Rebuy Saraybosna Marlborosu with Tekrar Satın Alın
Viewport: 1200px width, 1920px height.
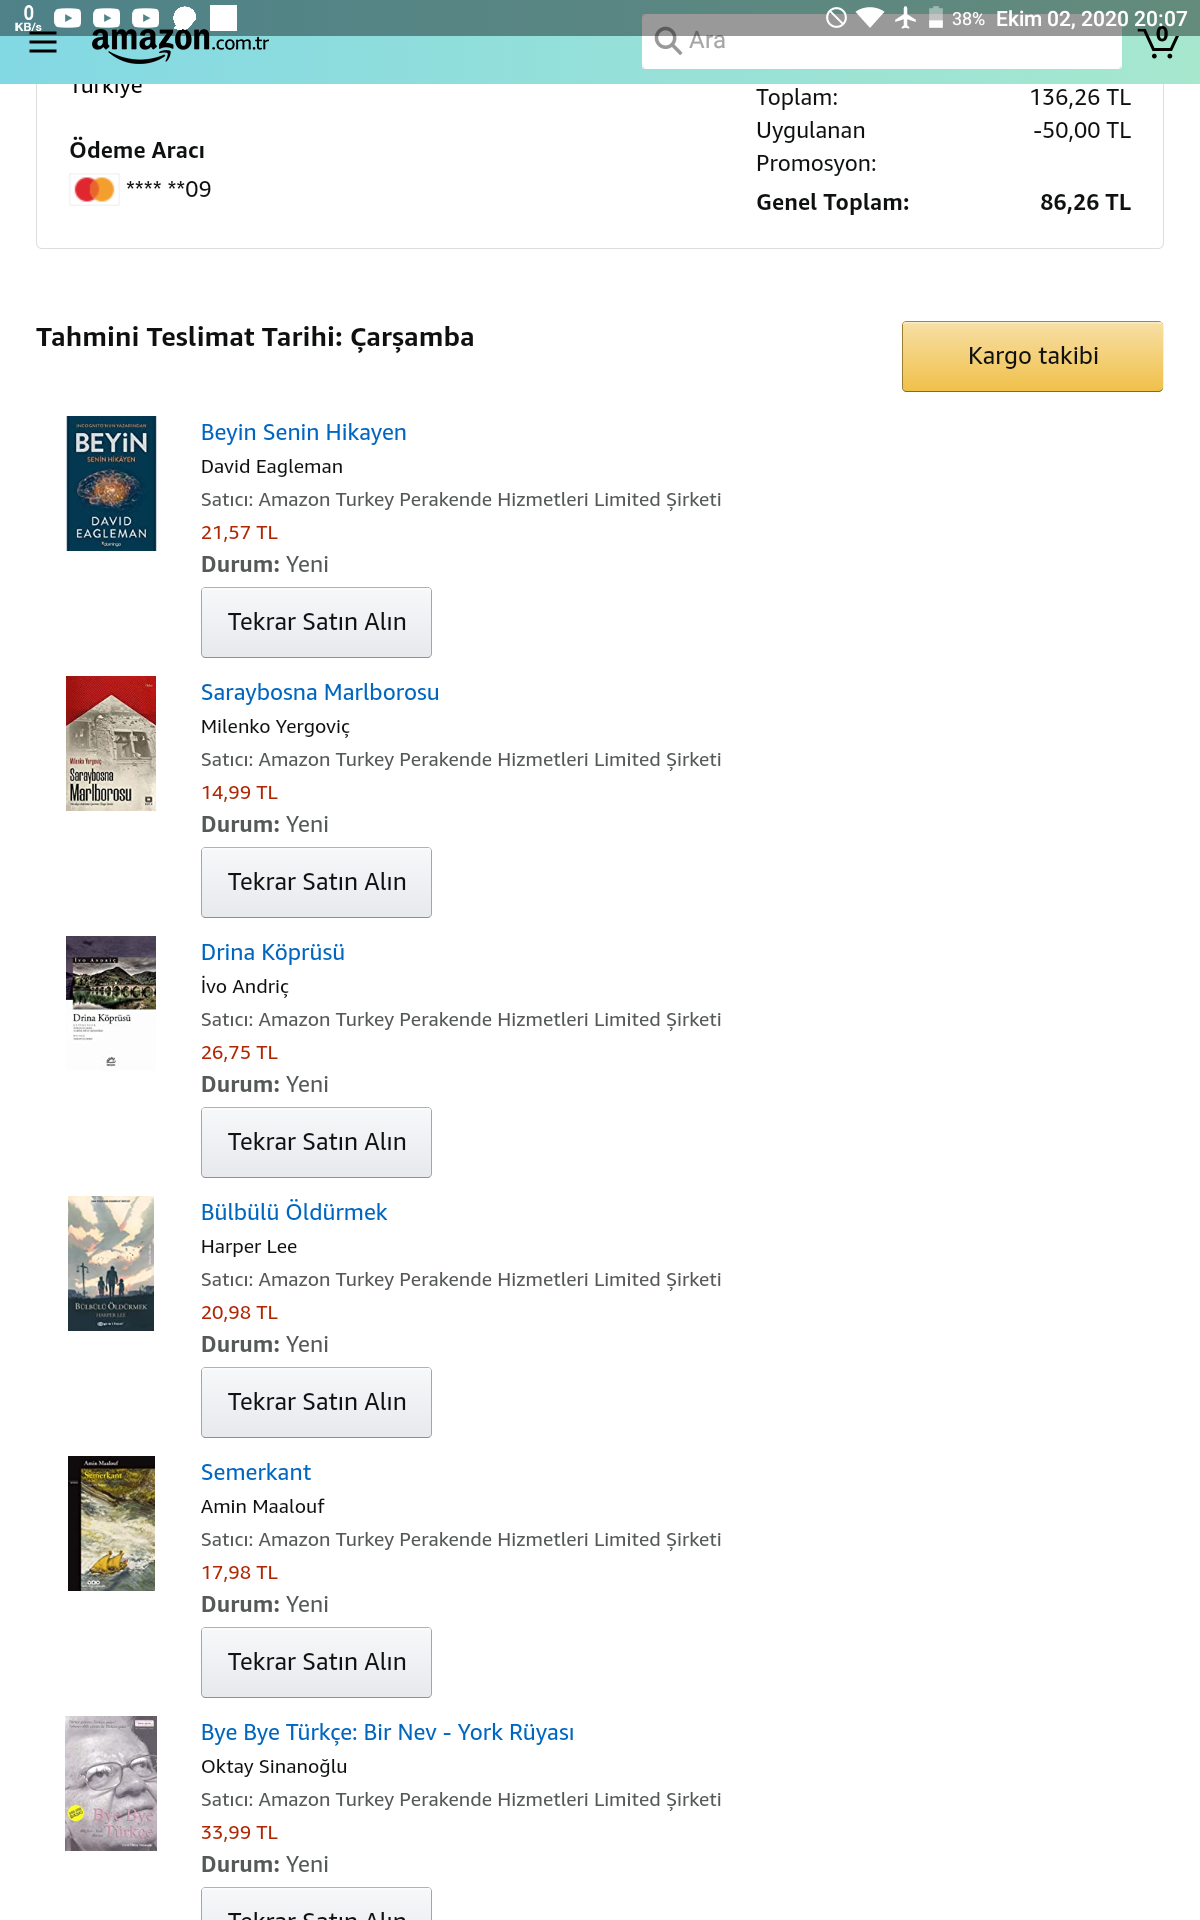pyautogui.click(x=316, y=882)
